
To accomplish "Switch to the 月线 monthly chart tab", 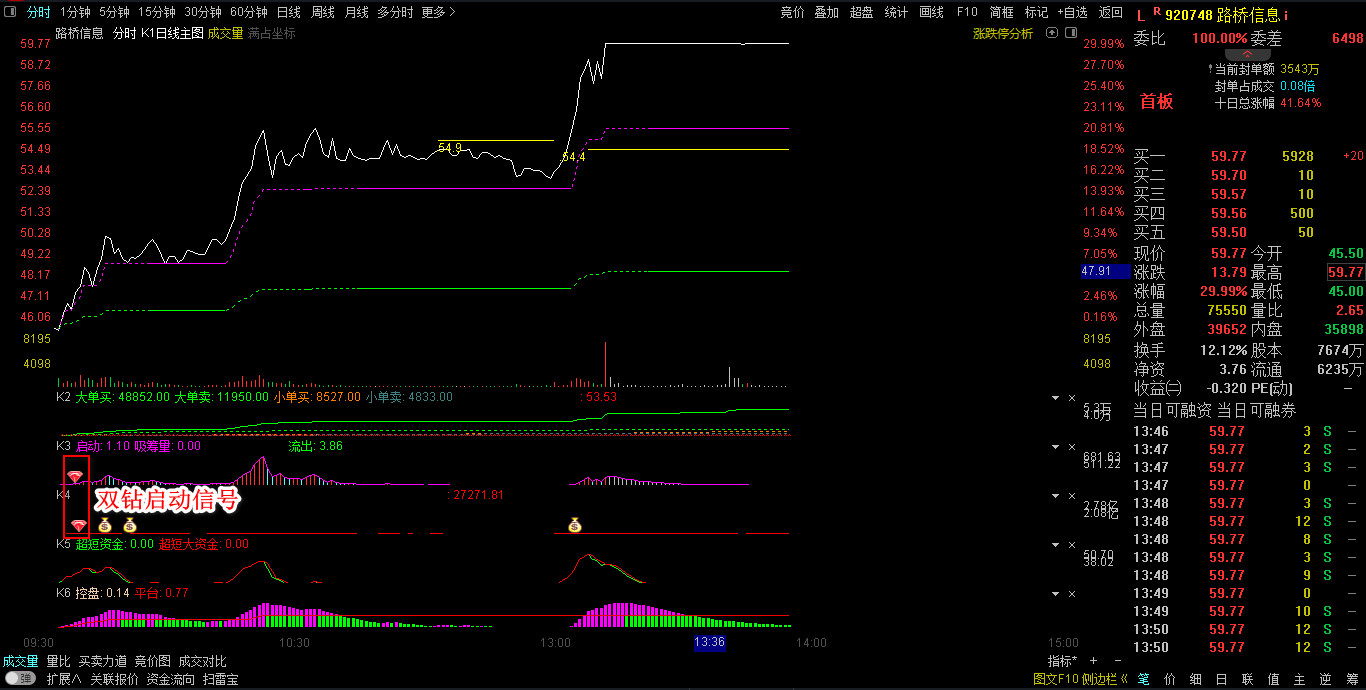I will pos(356,12).
